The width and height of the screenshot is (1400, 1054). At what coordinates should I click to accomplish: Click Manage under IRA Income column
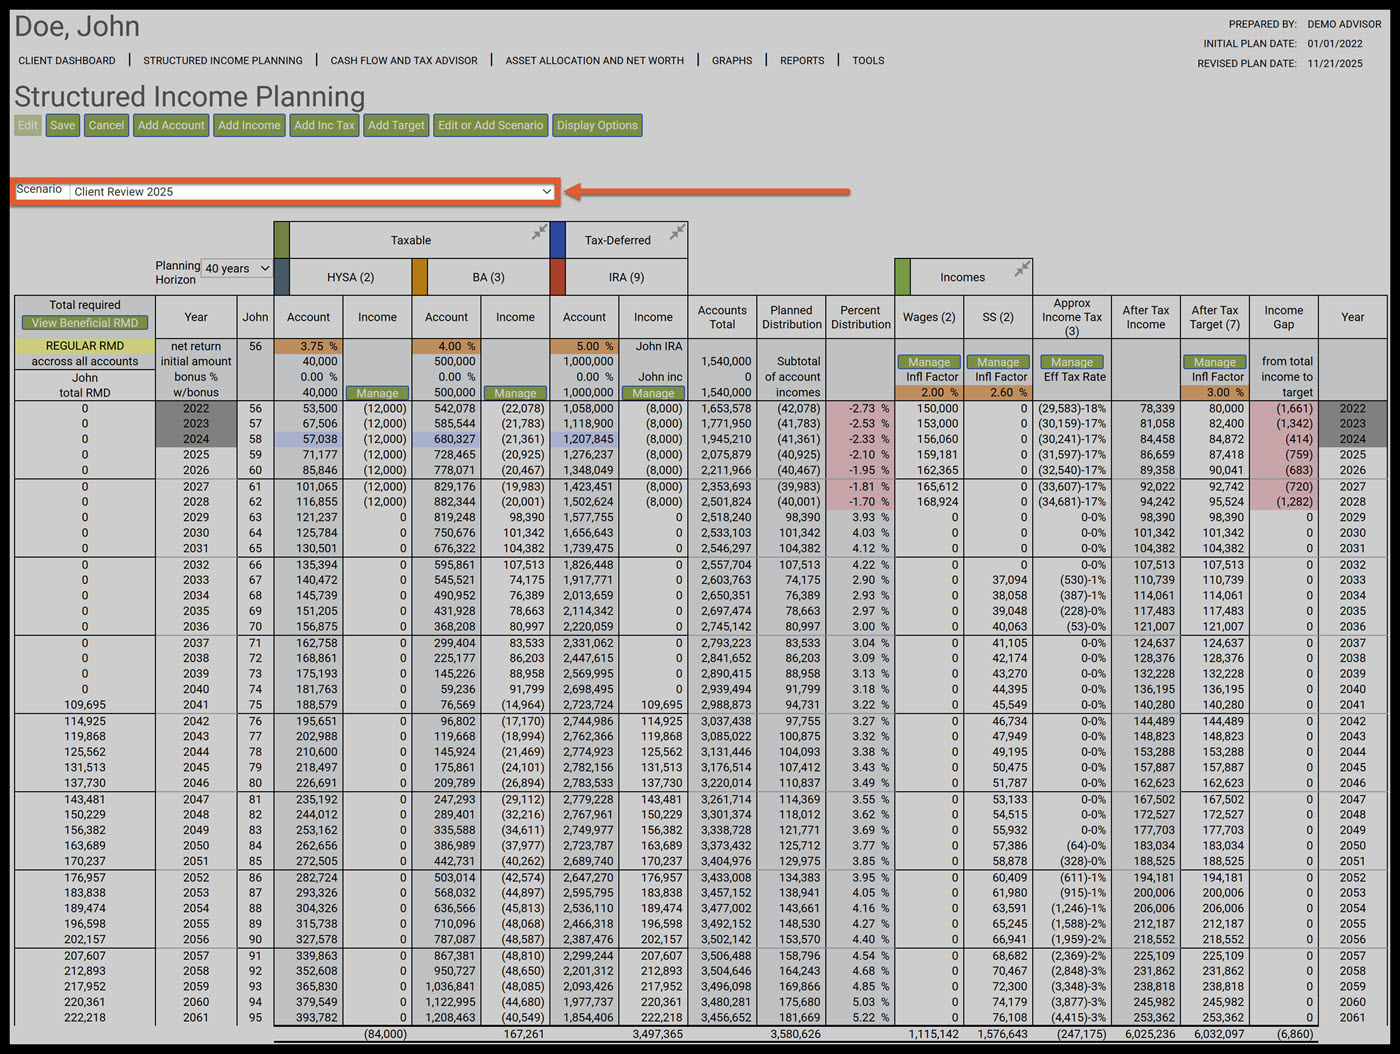coord(653,393)
